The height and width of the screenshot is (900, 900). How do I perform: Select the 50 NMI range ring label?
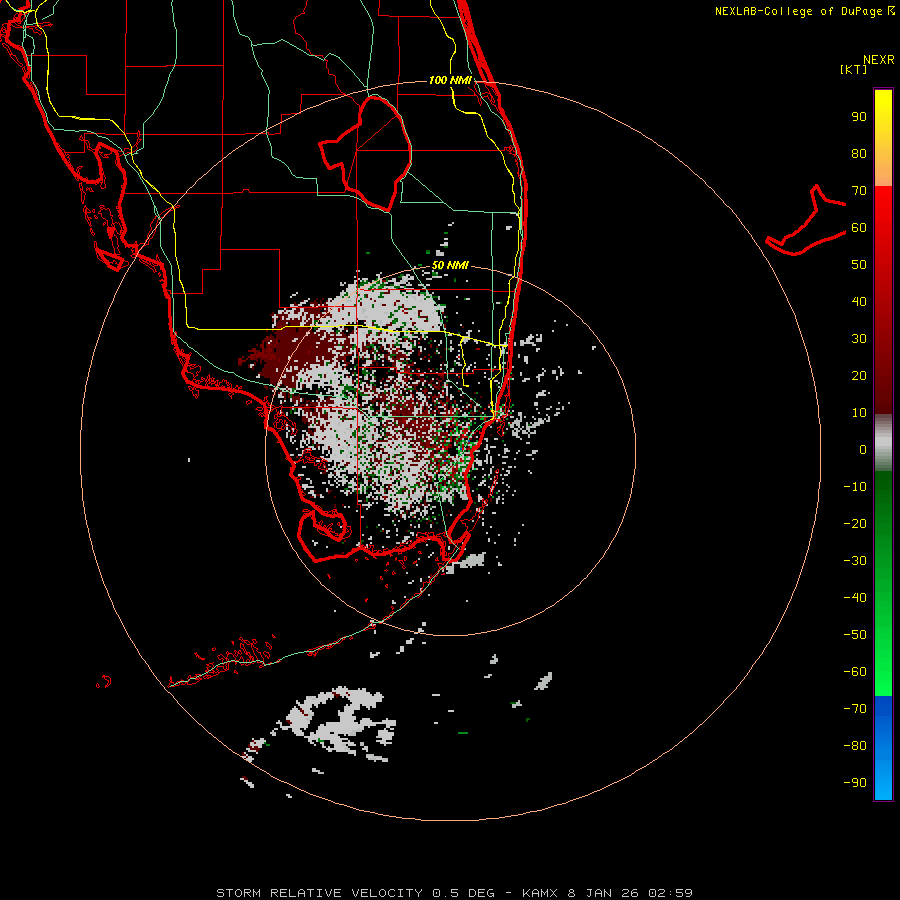(x=450, y=265)
